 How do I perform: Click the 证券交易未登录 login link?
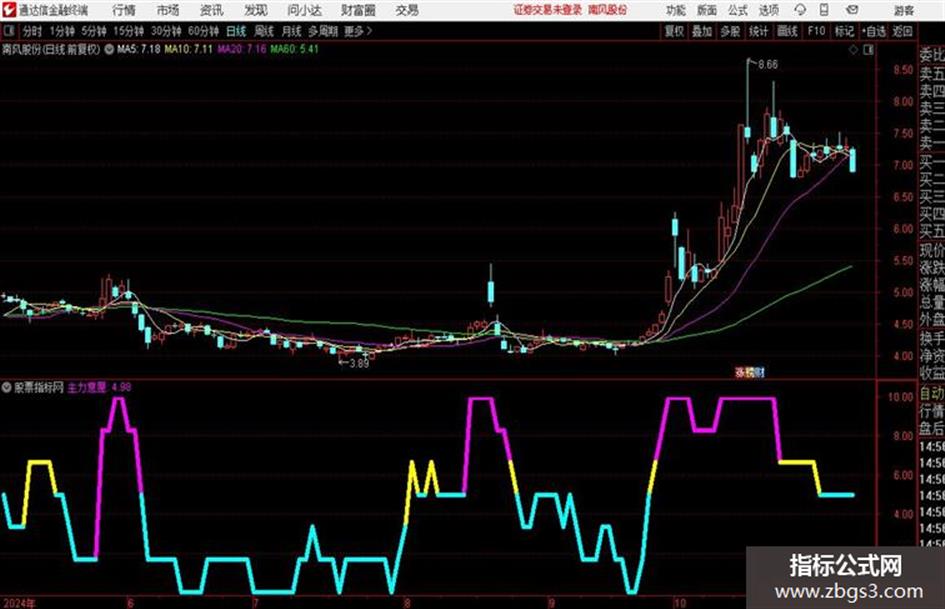coord(547,10)
